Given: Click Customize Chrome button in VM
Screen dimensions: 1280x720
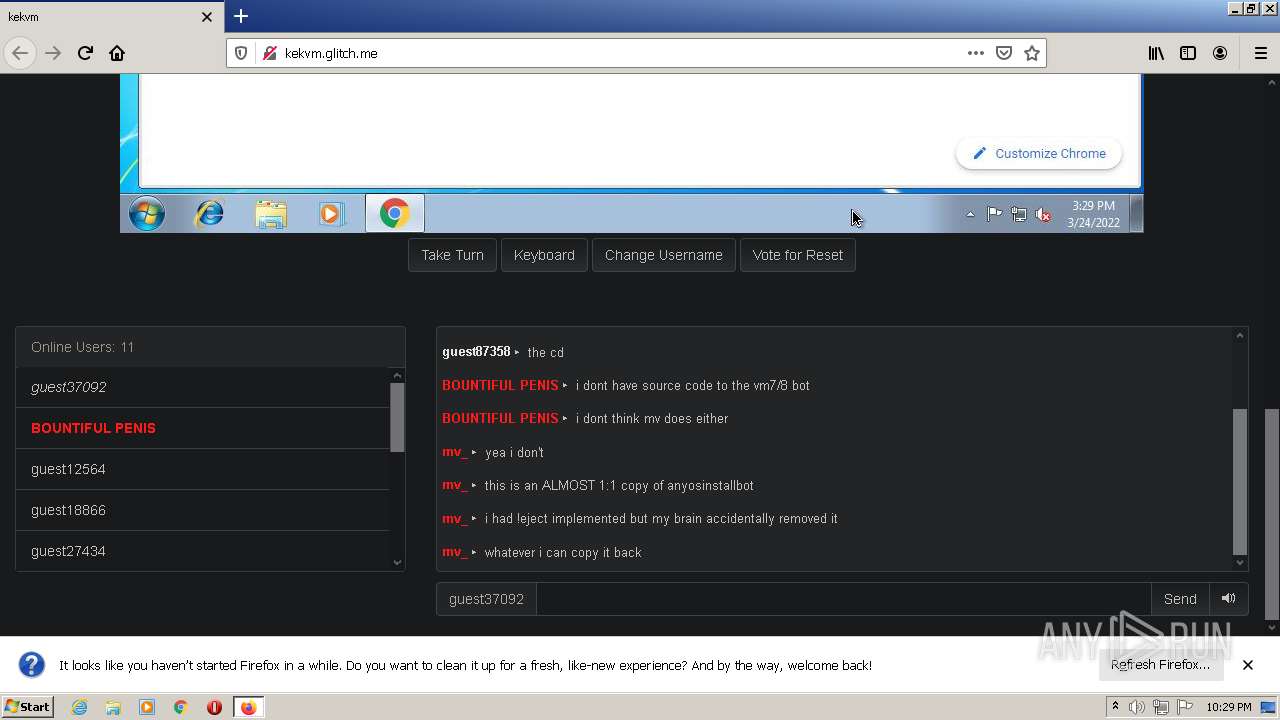Looking at the screenshot, I should pos(1038,153).
